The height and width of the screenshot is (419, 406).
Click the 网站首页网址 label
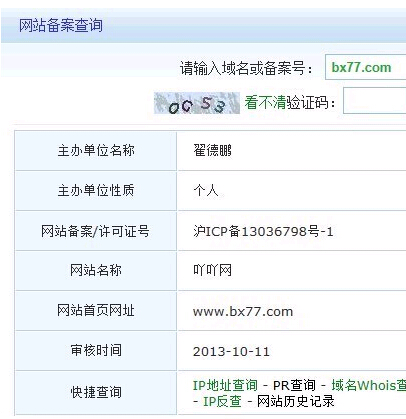coord(96,310)
